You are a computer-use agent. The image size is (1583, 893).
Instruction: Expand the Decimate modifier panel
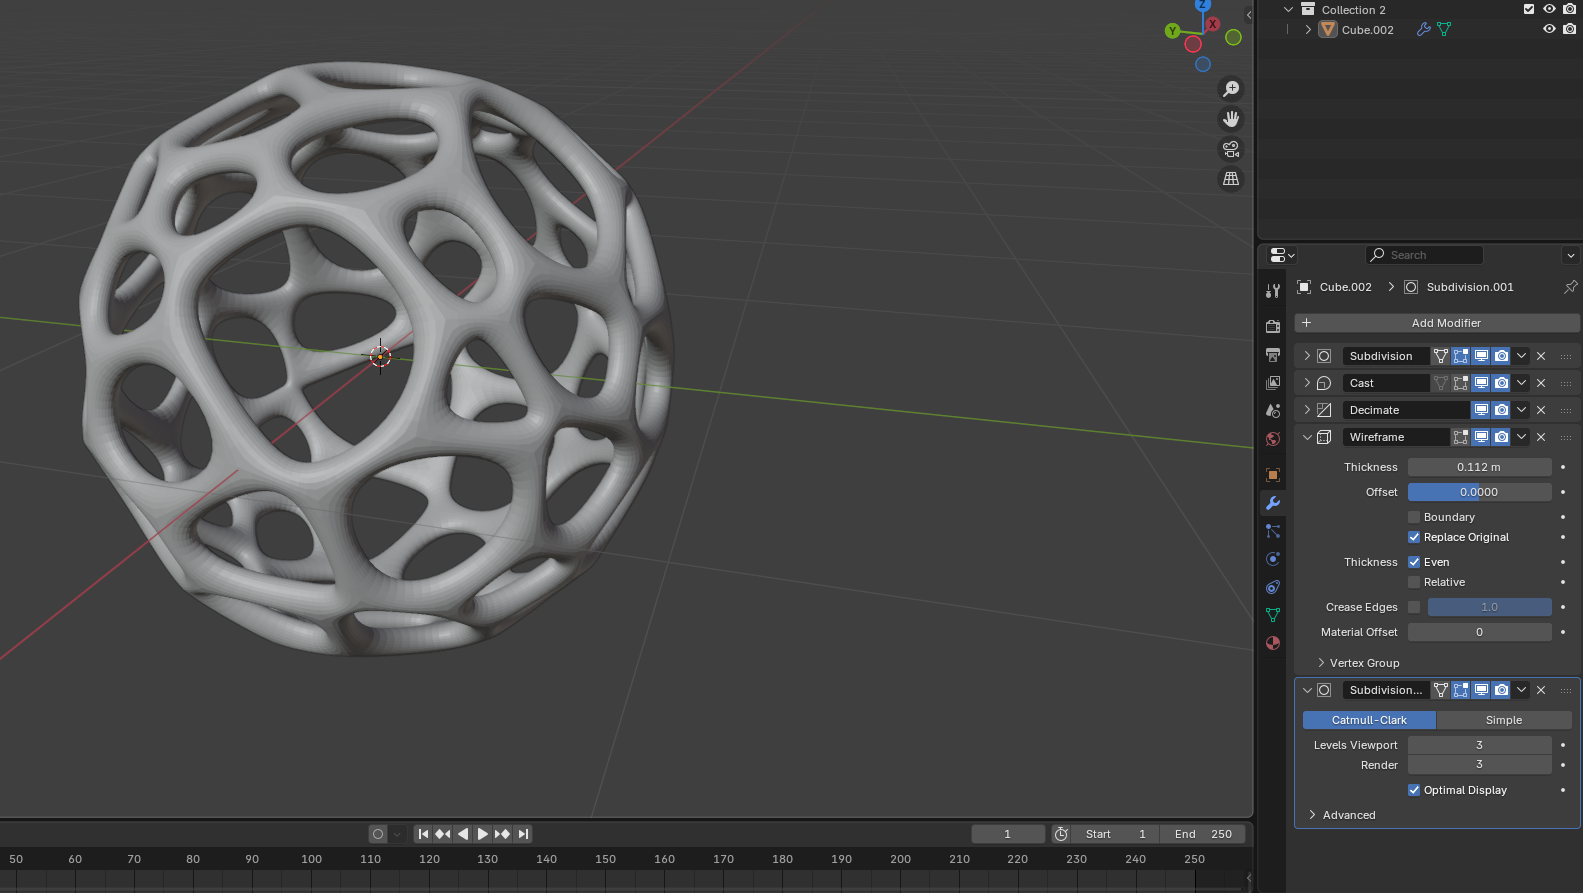point(1307,410)
